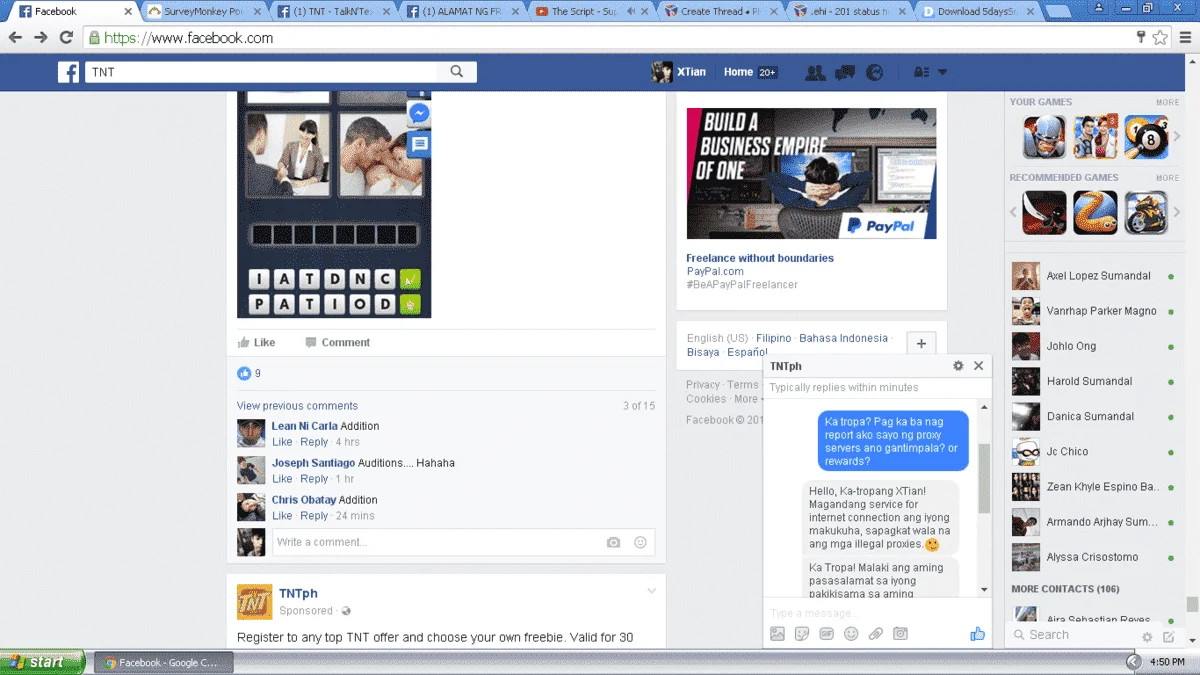Viewport: 1200px width, 675px height.
Task: Add a photo in the TNTph chat
Action: [777, 634]
